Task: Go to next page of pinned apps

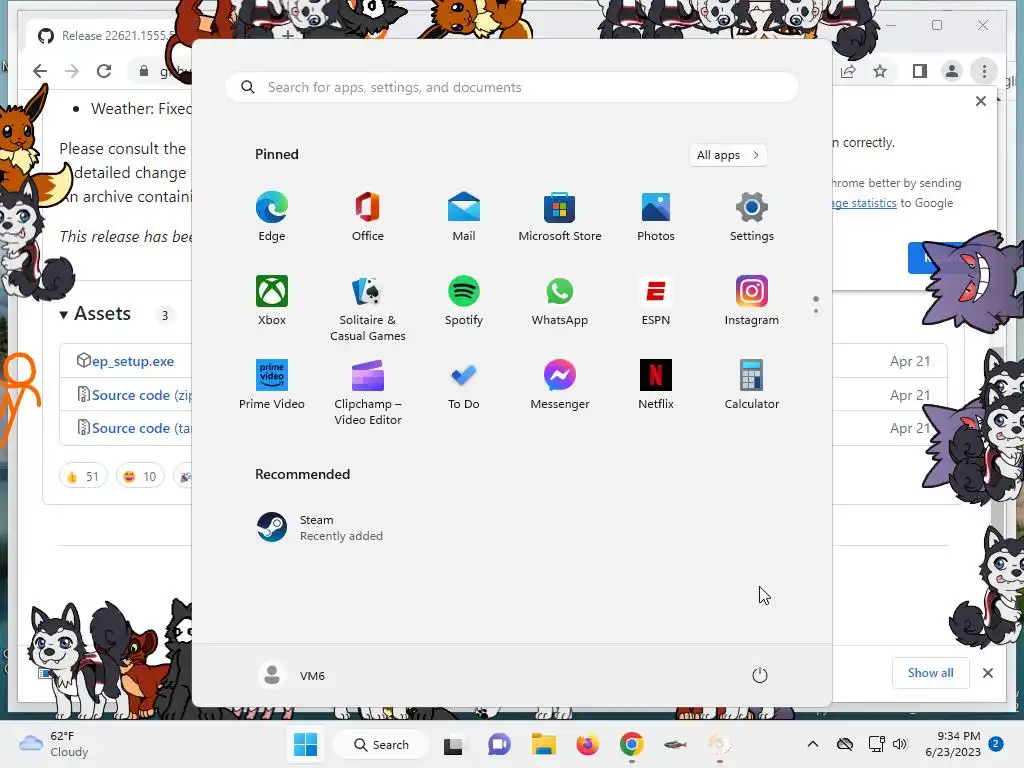Action: click(816, 310)
